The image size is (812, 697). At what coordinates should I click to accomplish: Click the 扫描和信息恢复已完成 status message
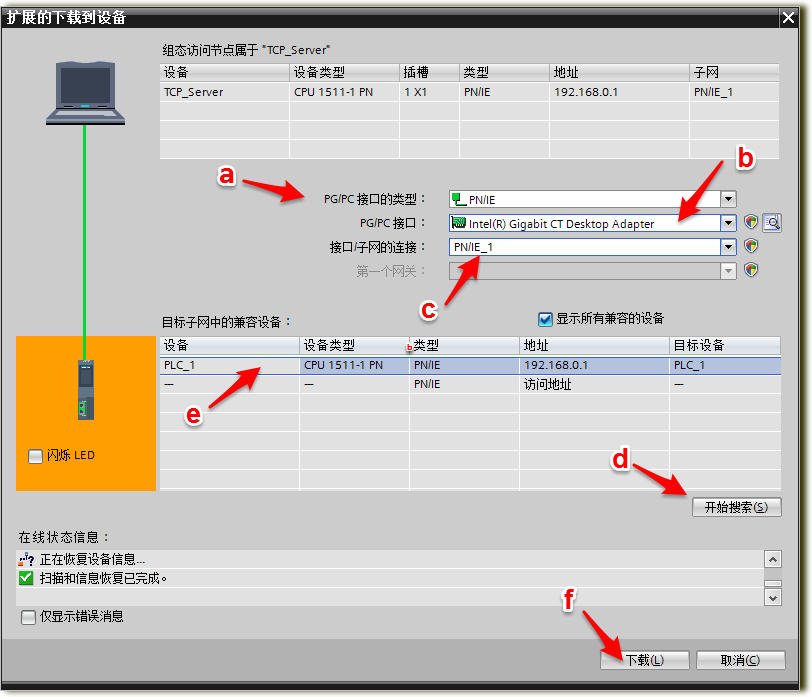[x=103, y=578]
